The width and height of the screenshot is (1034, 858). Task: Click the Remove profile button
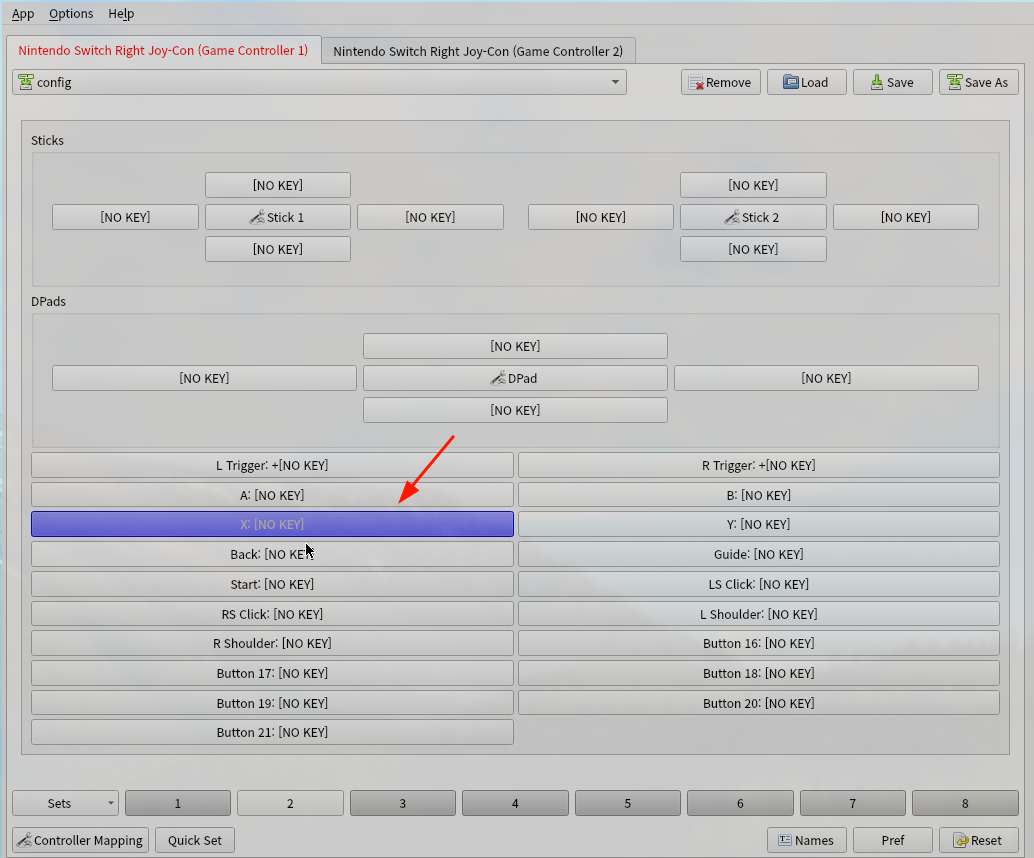coord(721,82)
